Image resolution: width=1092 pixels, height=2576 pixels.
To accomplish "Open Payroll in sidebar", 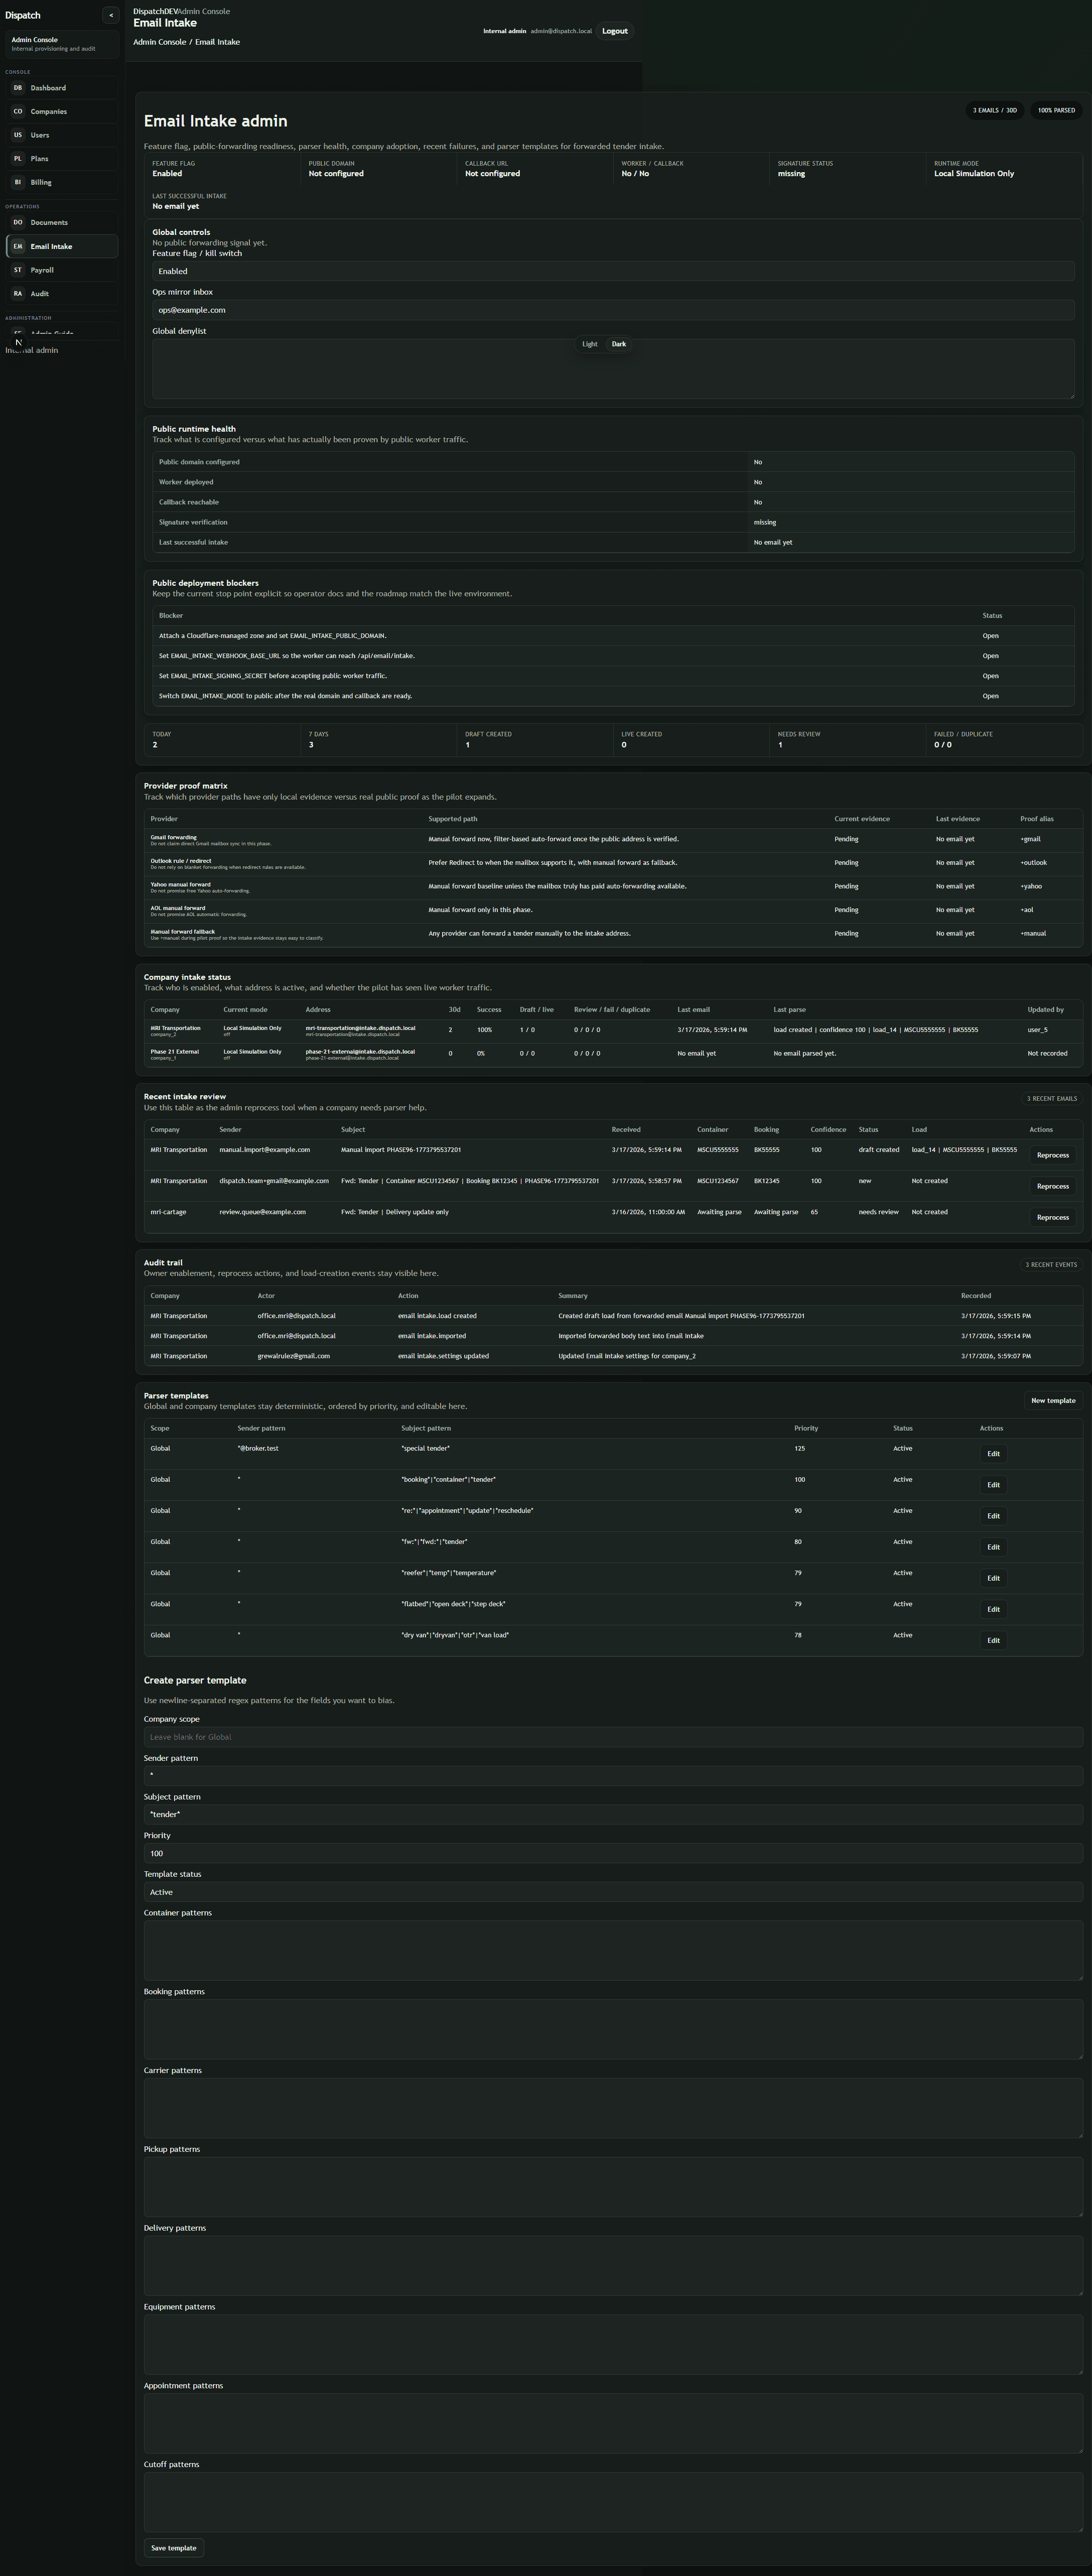I will (x=62, y=270).
